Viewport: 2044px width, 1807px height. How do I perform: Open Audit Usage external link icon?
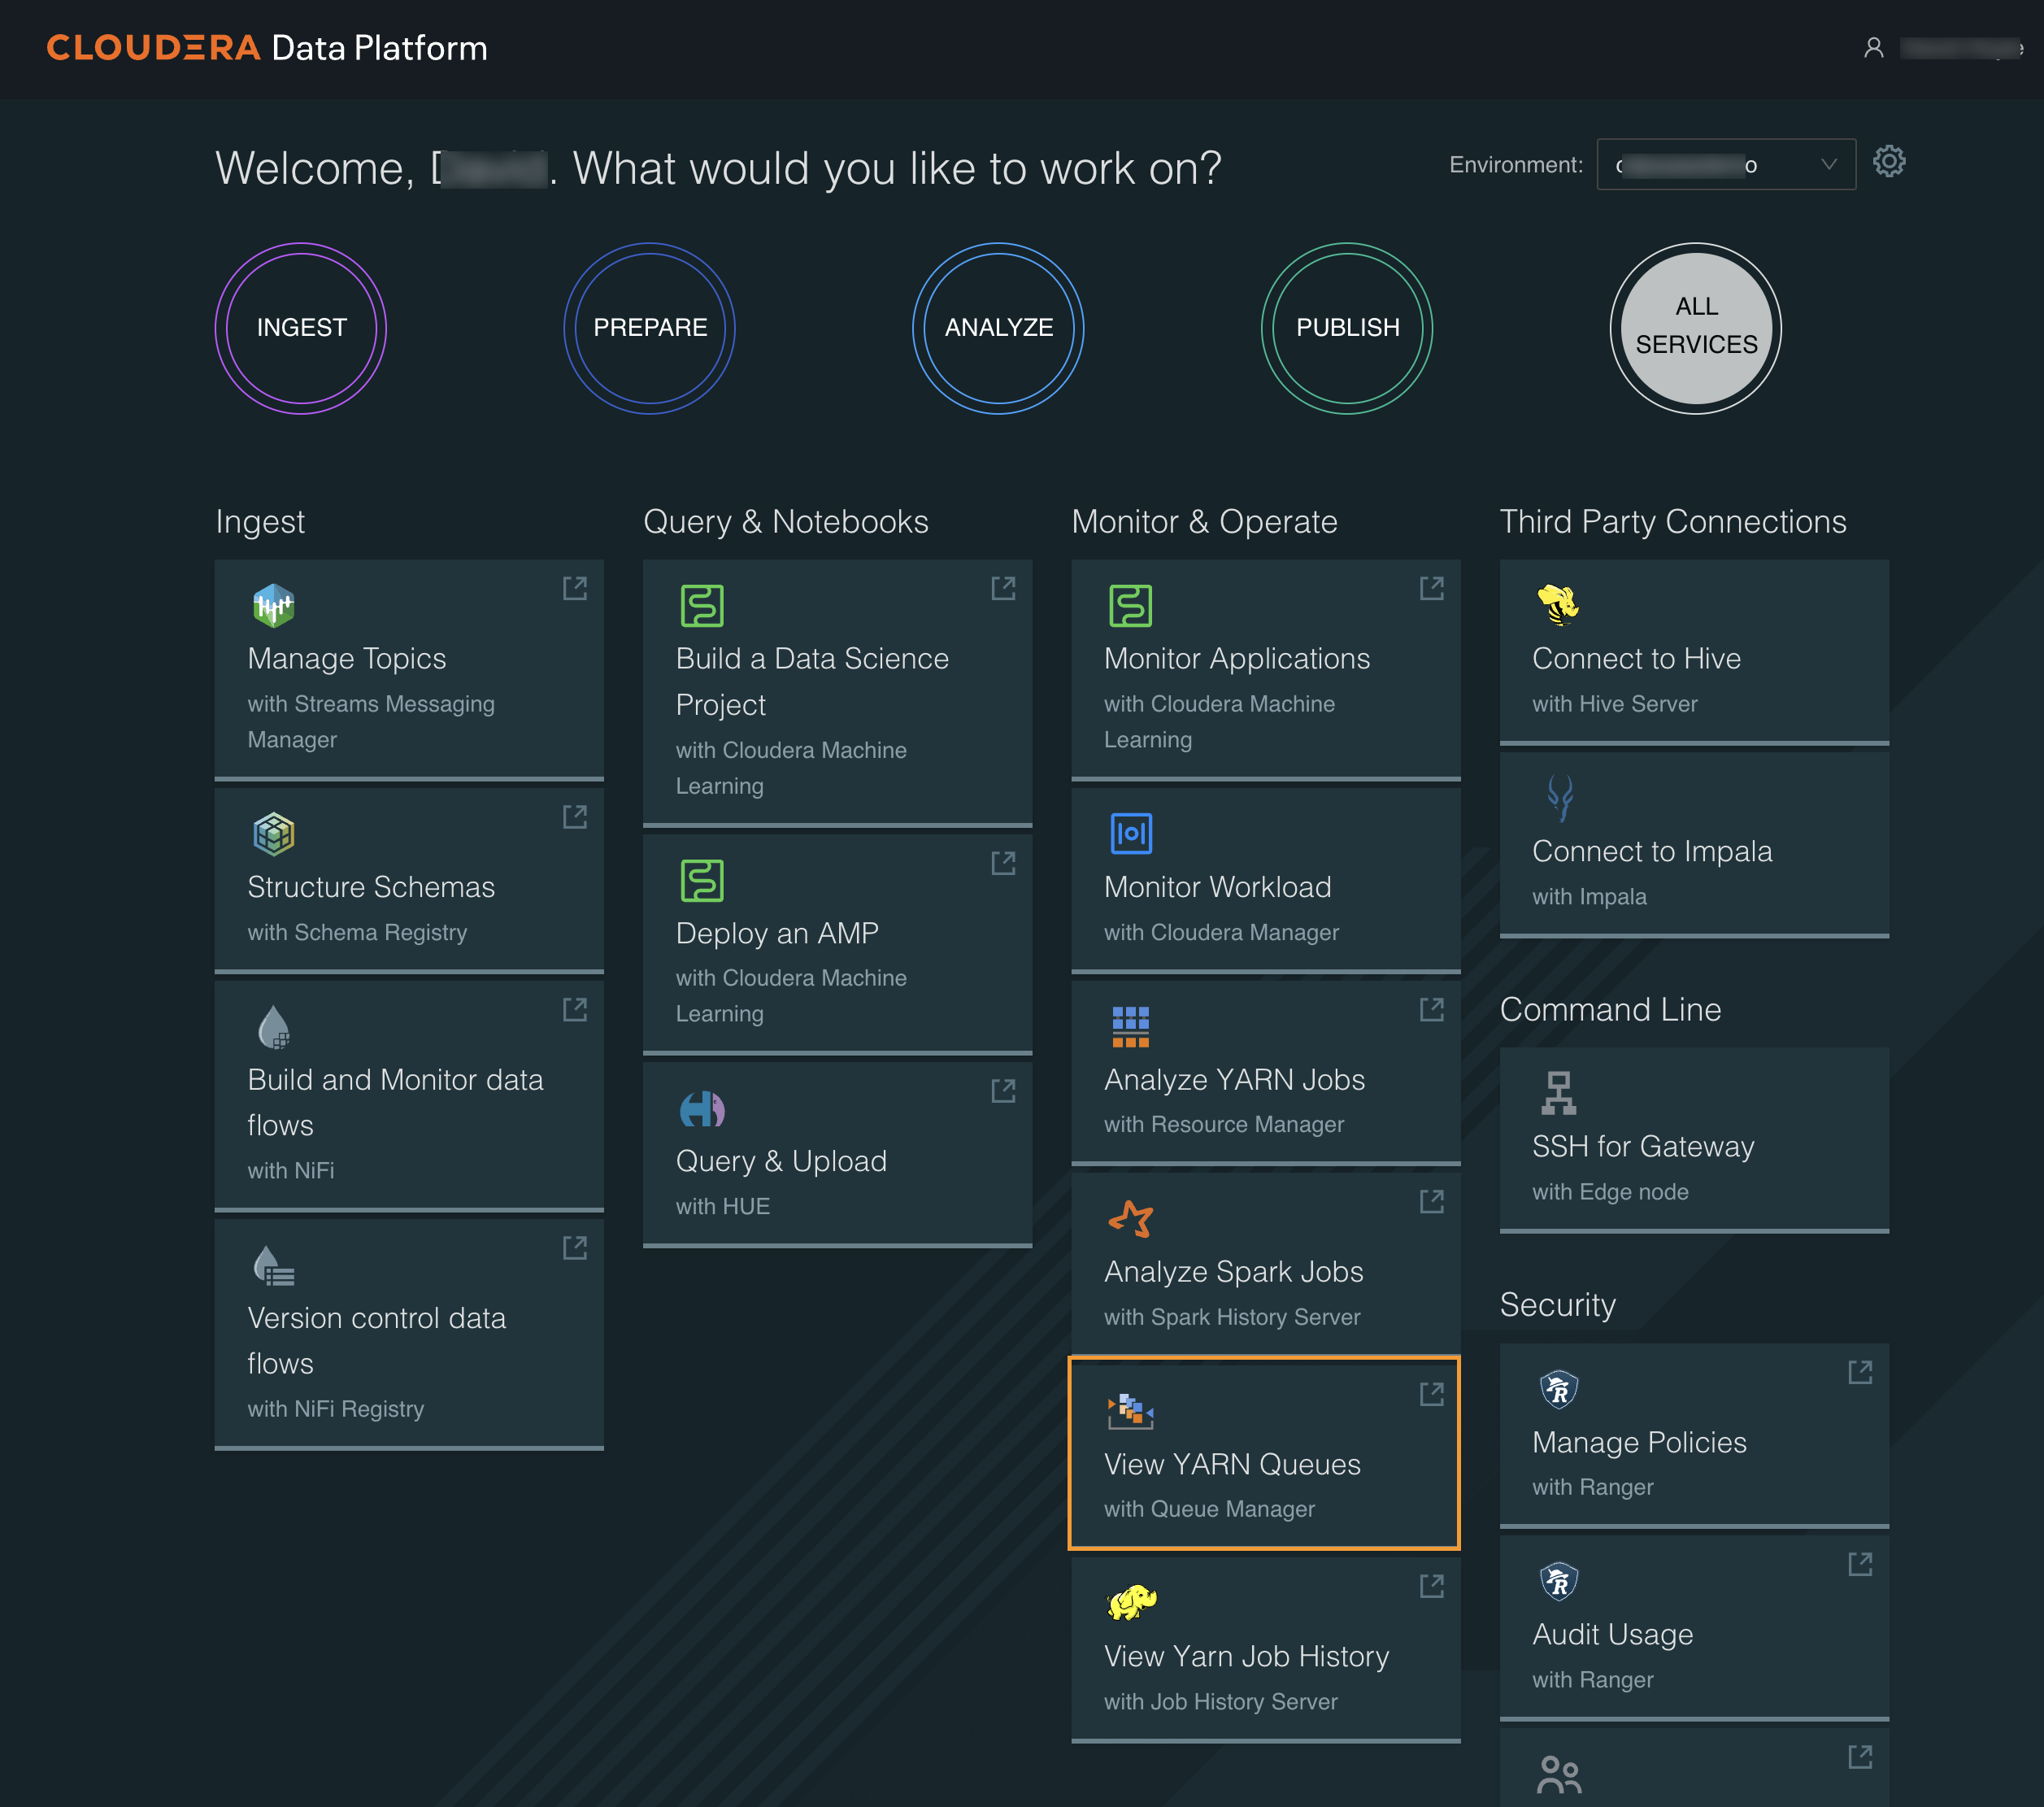coord(1859,1564)
